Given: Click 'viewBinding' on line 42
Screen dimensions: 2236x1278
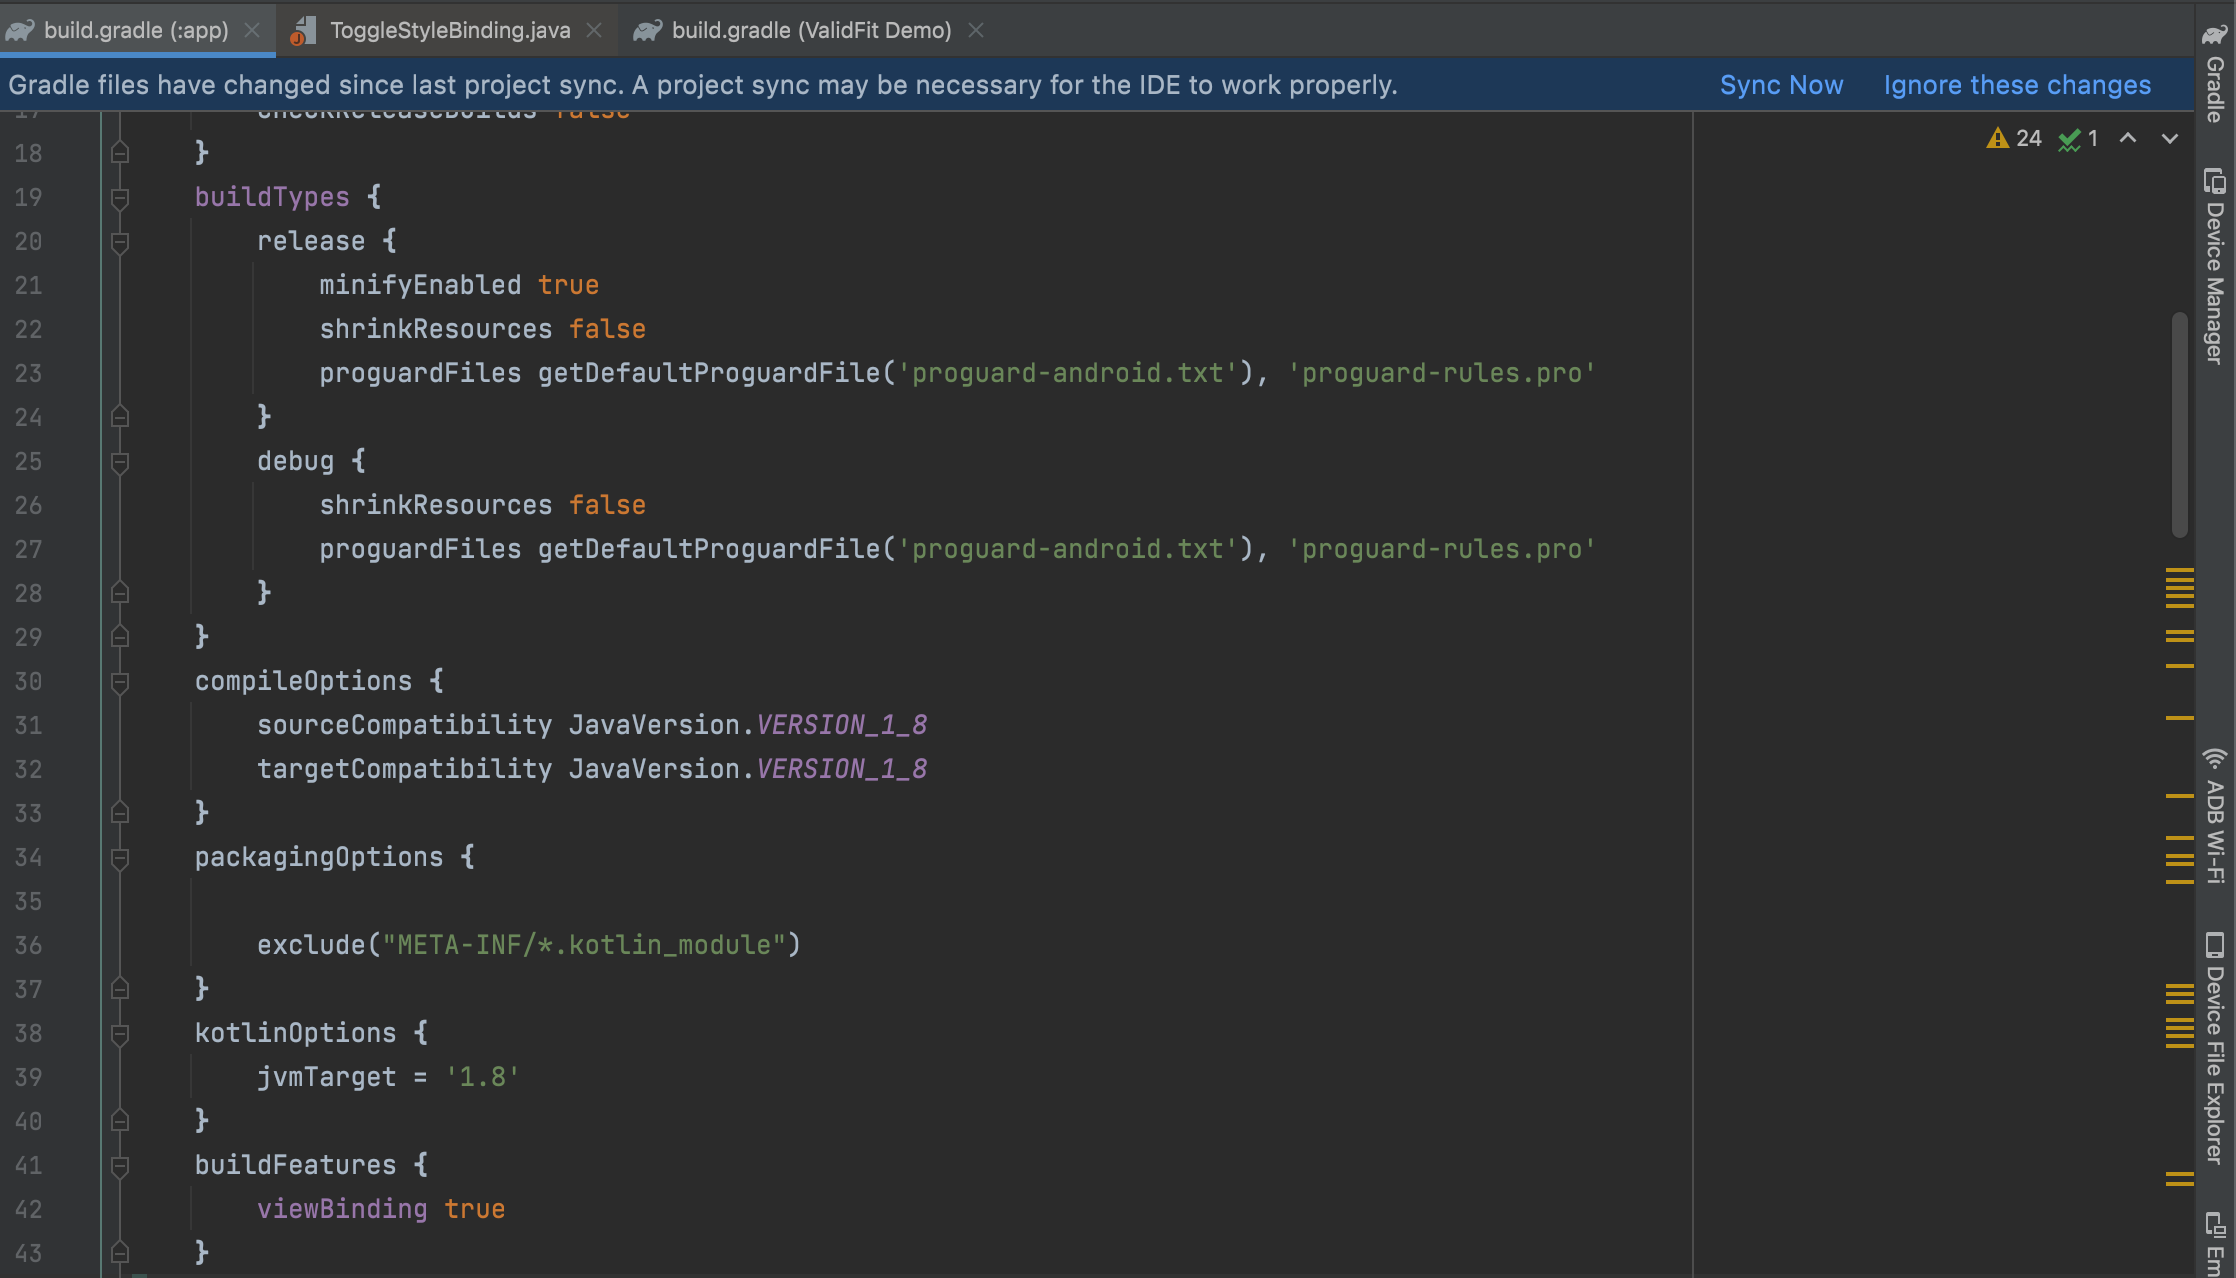Looking at the screenshot, I should [x=342, y=1209].
